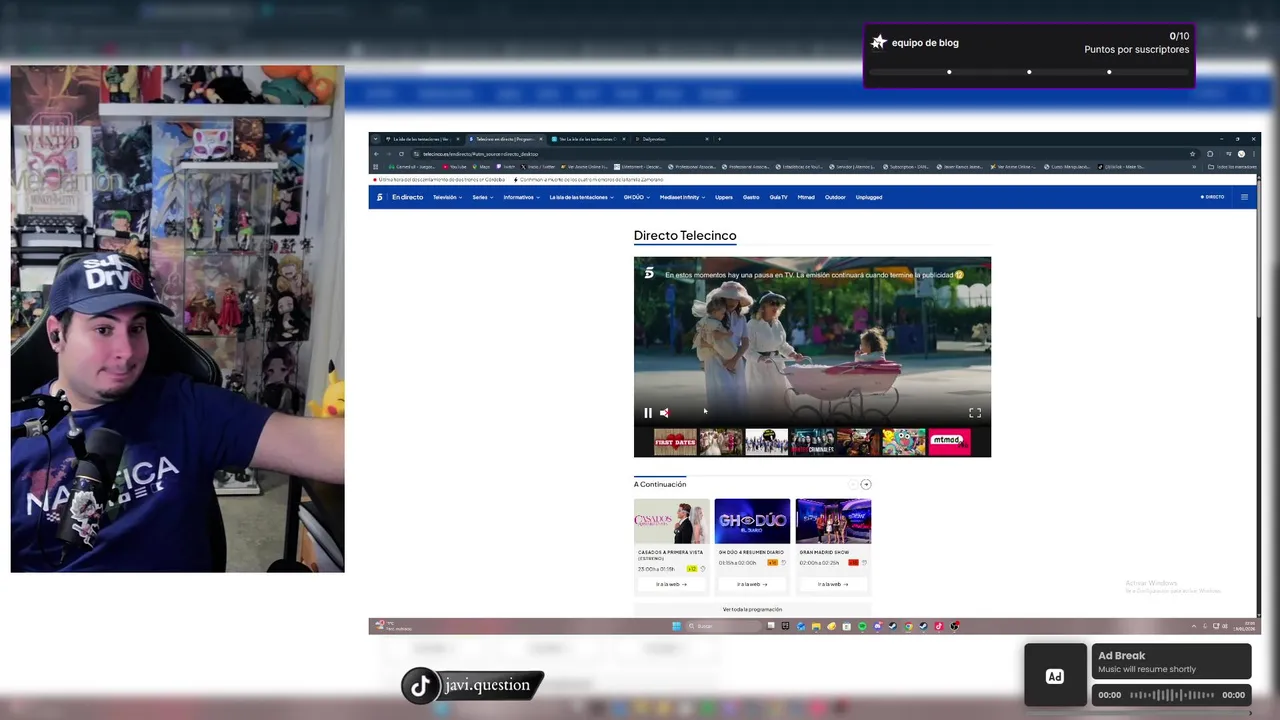Set reminder for GH Dúo 4 Resumen Diario
1280x720 pixels.
pyautogui.click(x=784, y=563)
